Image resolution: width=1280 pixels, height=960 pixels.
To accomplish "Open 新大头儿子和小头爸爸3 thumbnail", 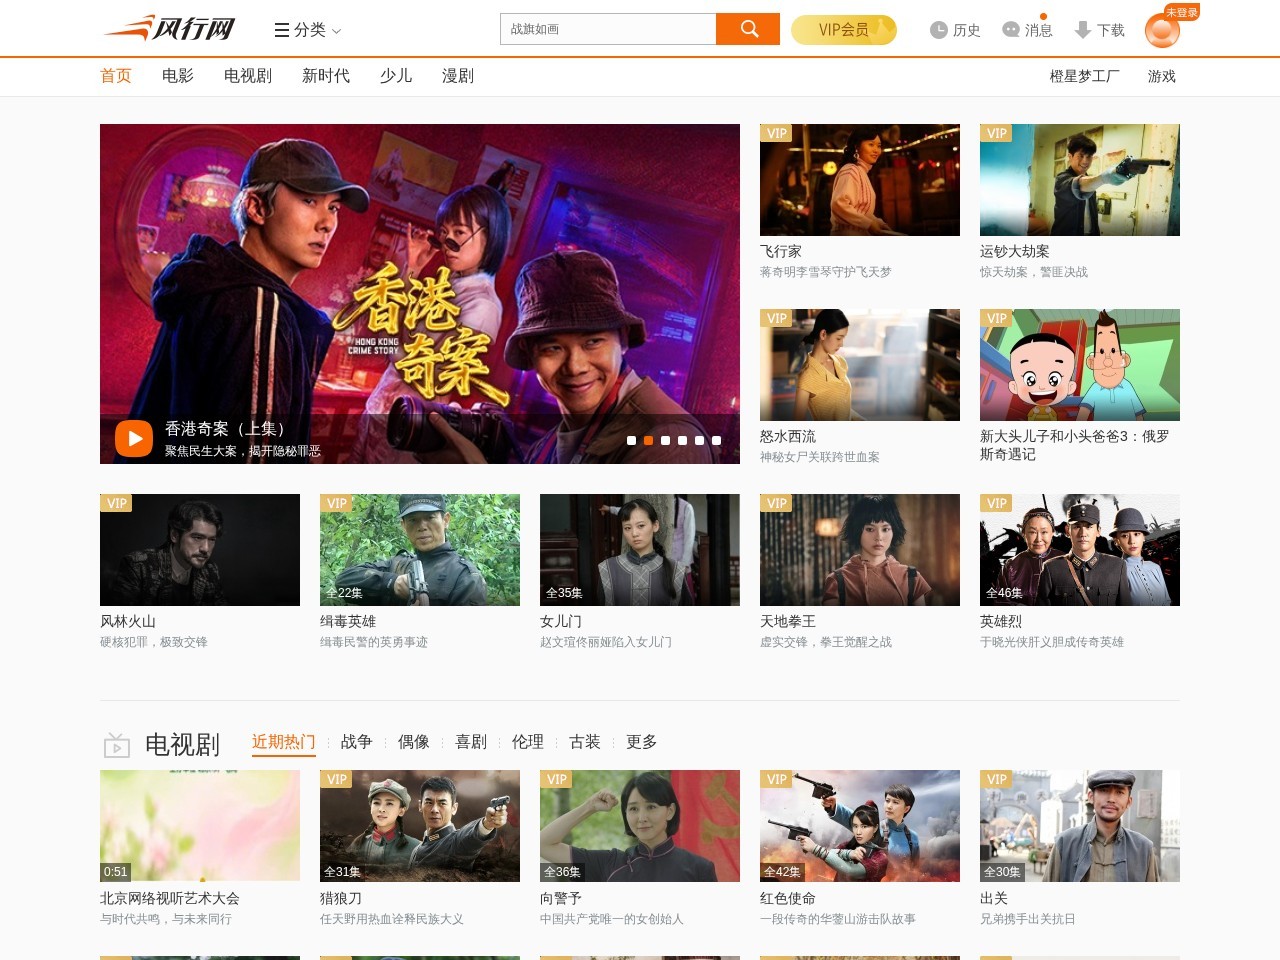I will tap(1080, 365).
